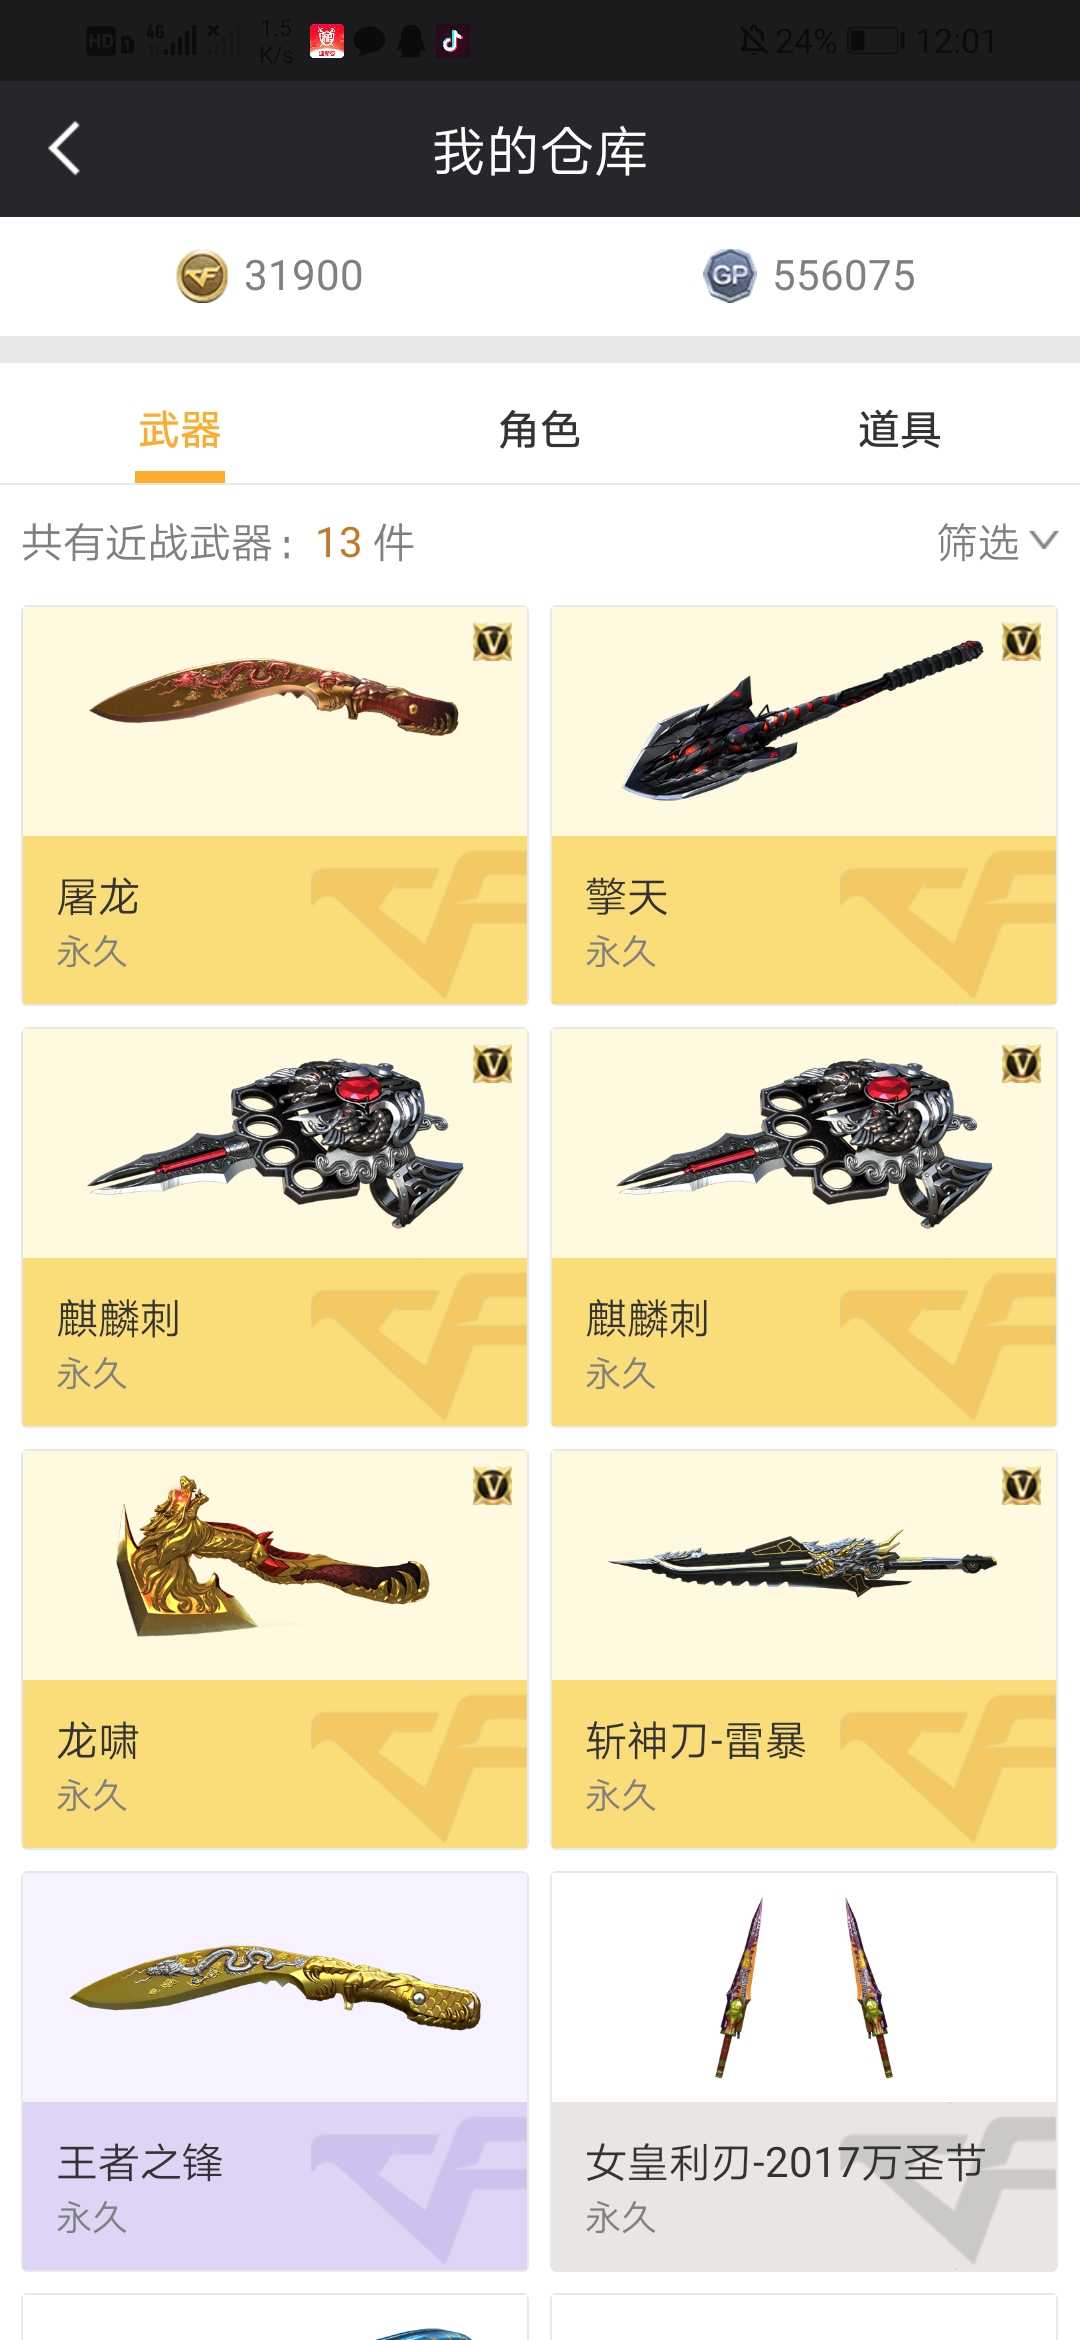1080x2340 pixels.
Task: Tap the V badge on 屠龙 card
Action: coord(492,641)
